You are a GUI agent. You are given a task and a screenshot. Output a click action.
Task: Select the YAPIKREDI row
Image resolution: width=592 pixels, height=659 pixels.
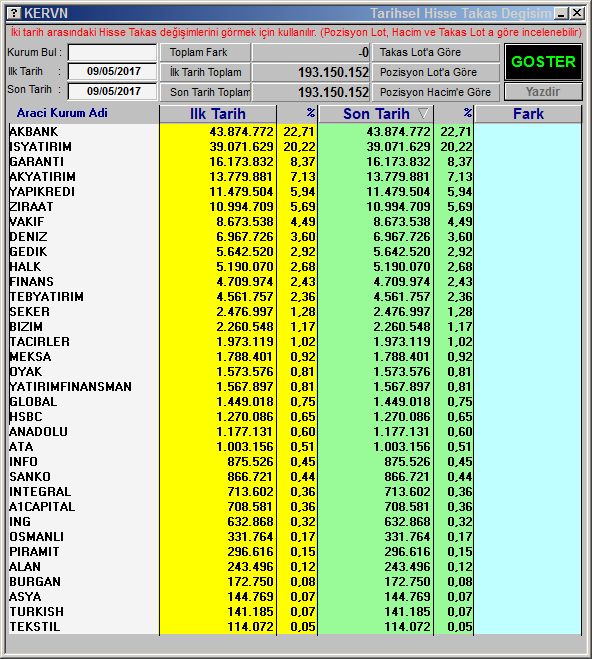(x=295, y=192)
